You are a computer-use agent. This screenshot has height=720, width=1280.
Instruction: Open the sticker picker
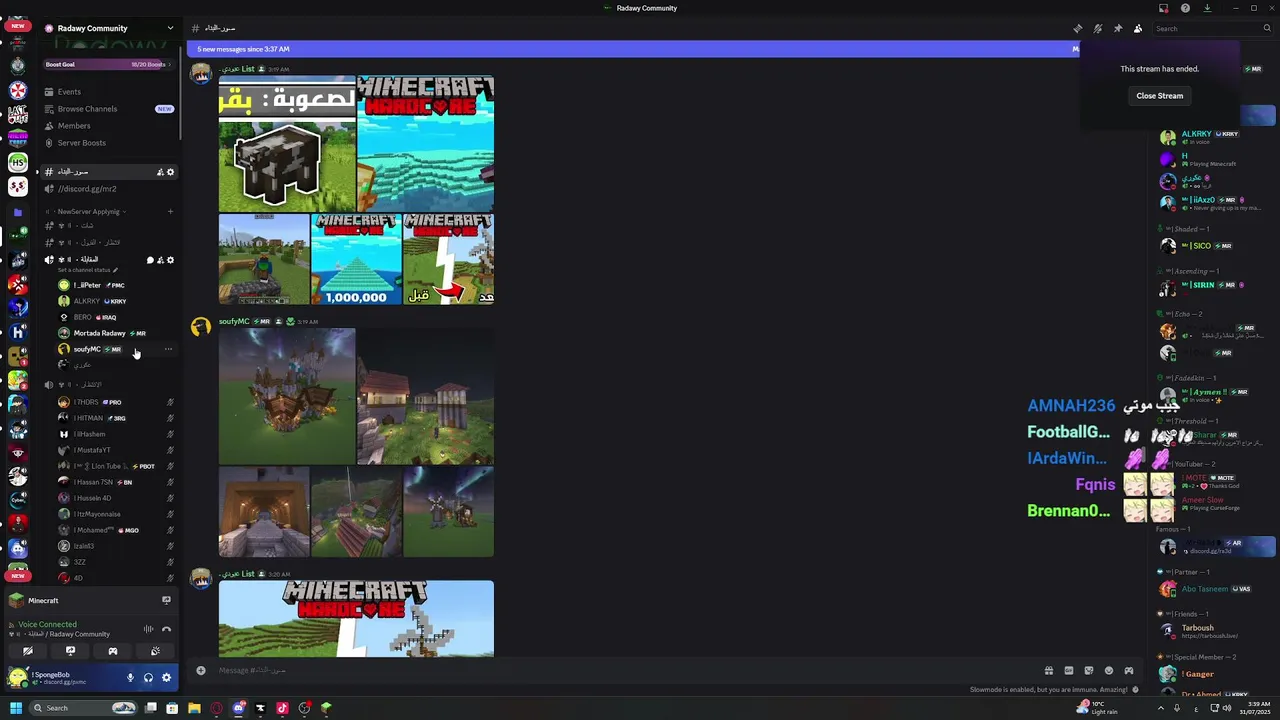click(1088, 671)
